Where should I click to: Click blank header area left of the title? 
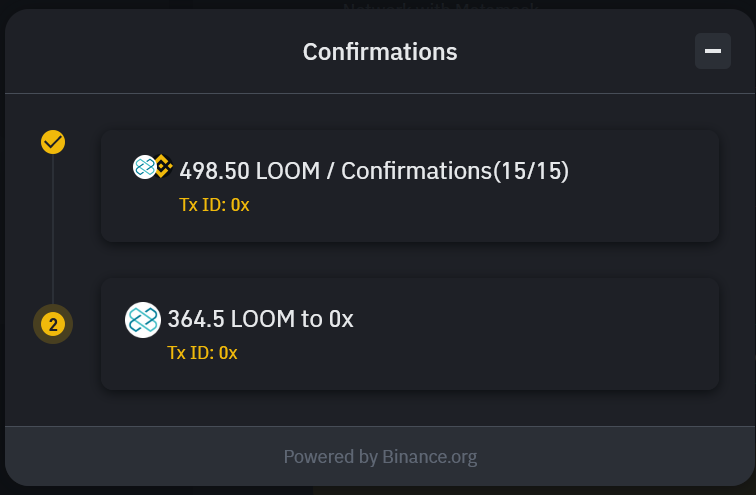150,52
